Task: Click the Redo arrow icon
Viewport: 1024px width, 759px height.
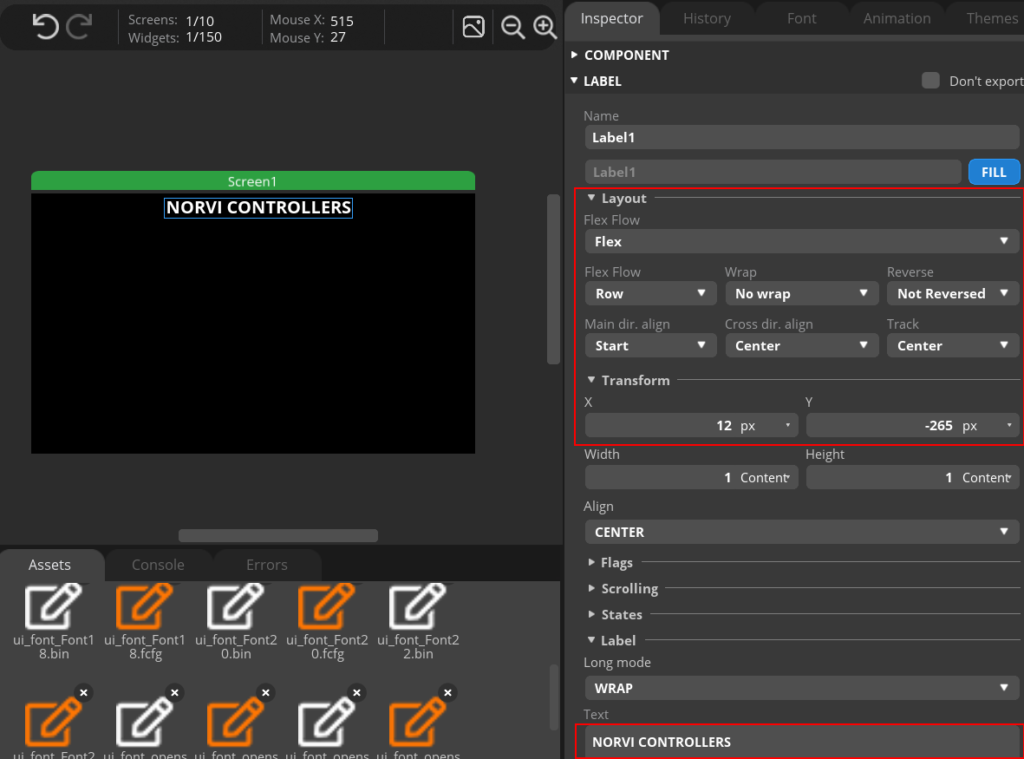Action: coord(79,27)
